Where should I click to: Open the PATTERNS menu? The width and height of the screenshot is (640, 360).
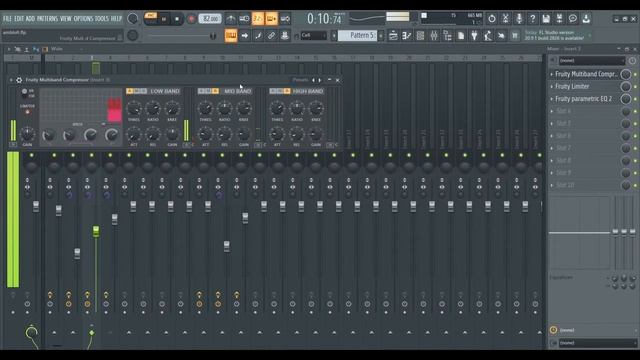47,19
